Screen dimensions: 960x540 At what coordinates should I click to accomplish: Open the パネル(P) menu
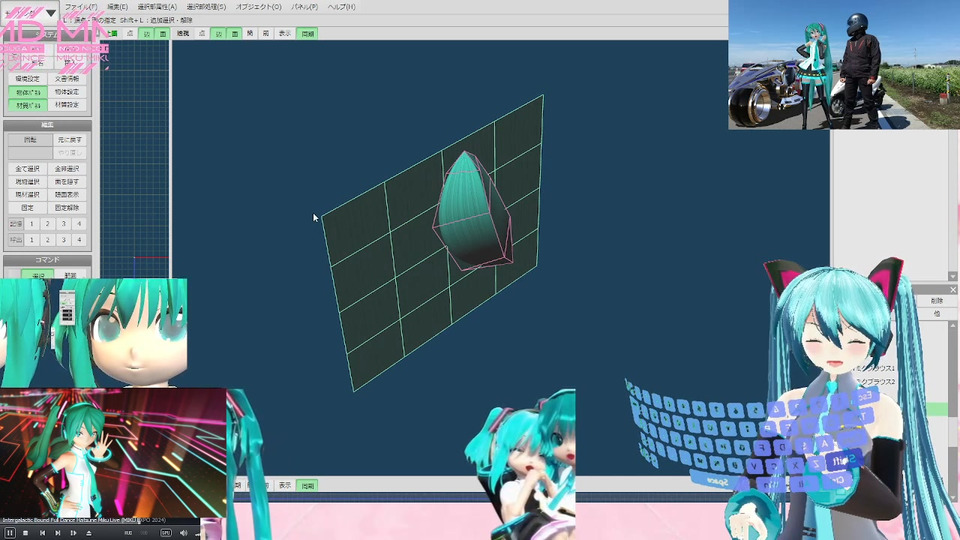pos(304,7)
